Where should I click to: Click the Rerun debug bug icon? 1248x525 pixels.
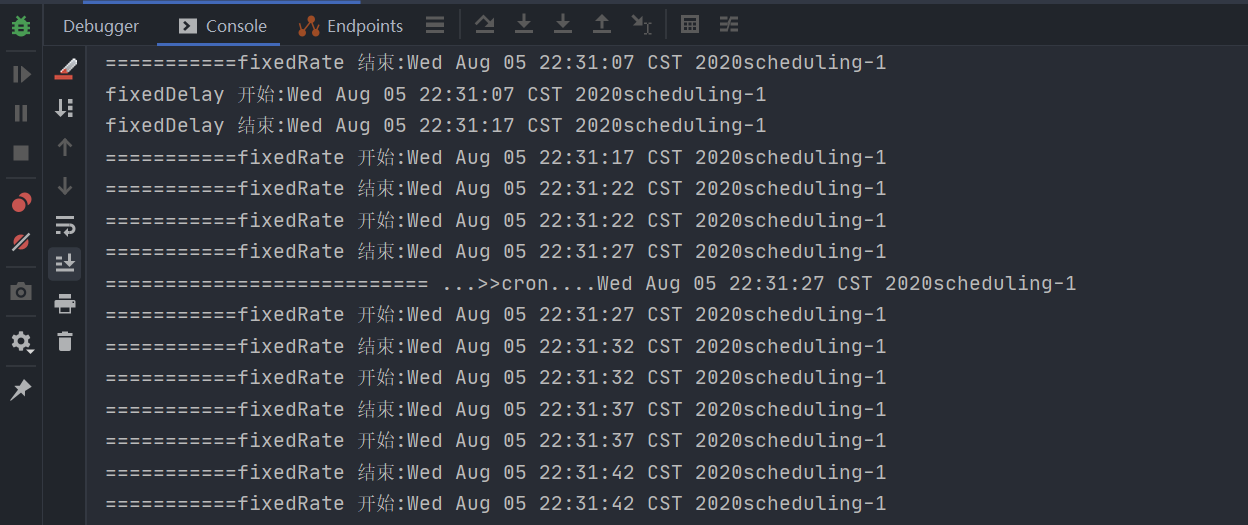pos(21,26)
